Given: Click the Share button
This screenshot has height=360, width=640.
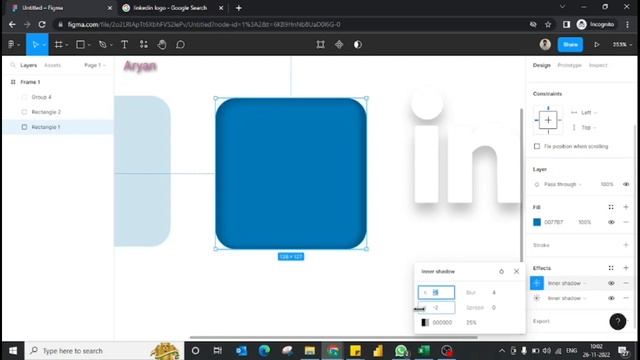Looking at the screenshot, I should click(570, 44).
